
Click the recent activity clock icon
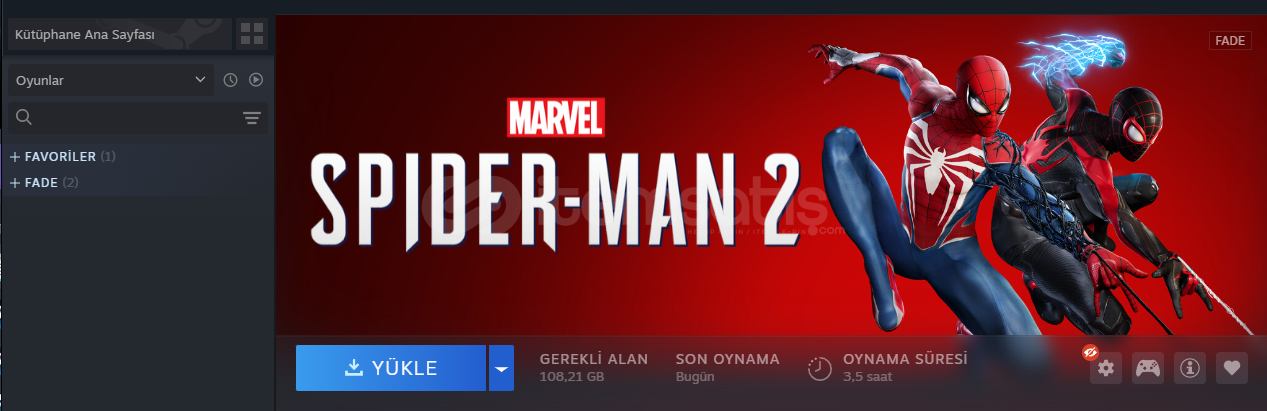230,80
